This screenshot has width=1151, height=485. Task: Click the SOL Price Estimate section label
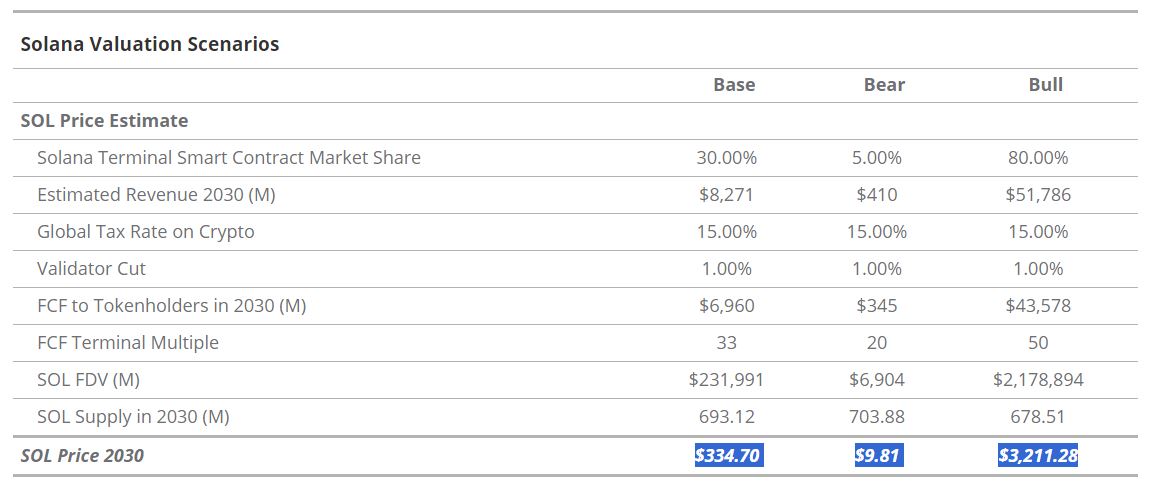(104, 121)
